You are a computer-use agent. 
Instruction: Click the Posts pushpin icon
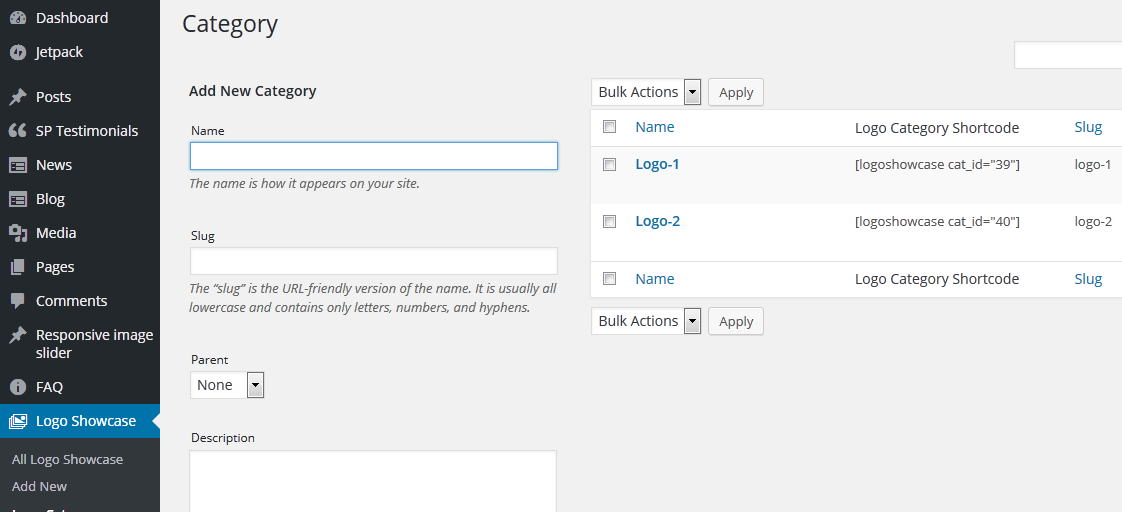tap(18, 97)
